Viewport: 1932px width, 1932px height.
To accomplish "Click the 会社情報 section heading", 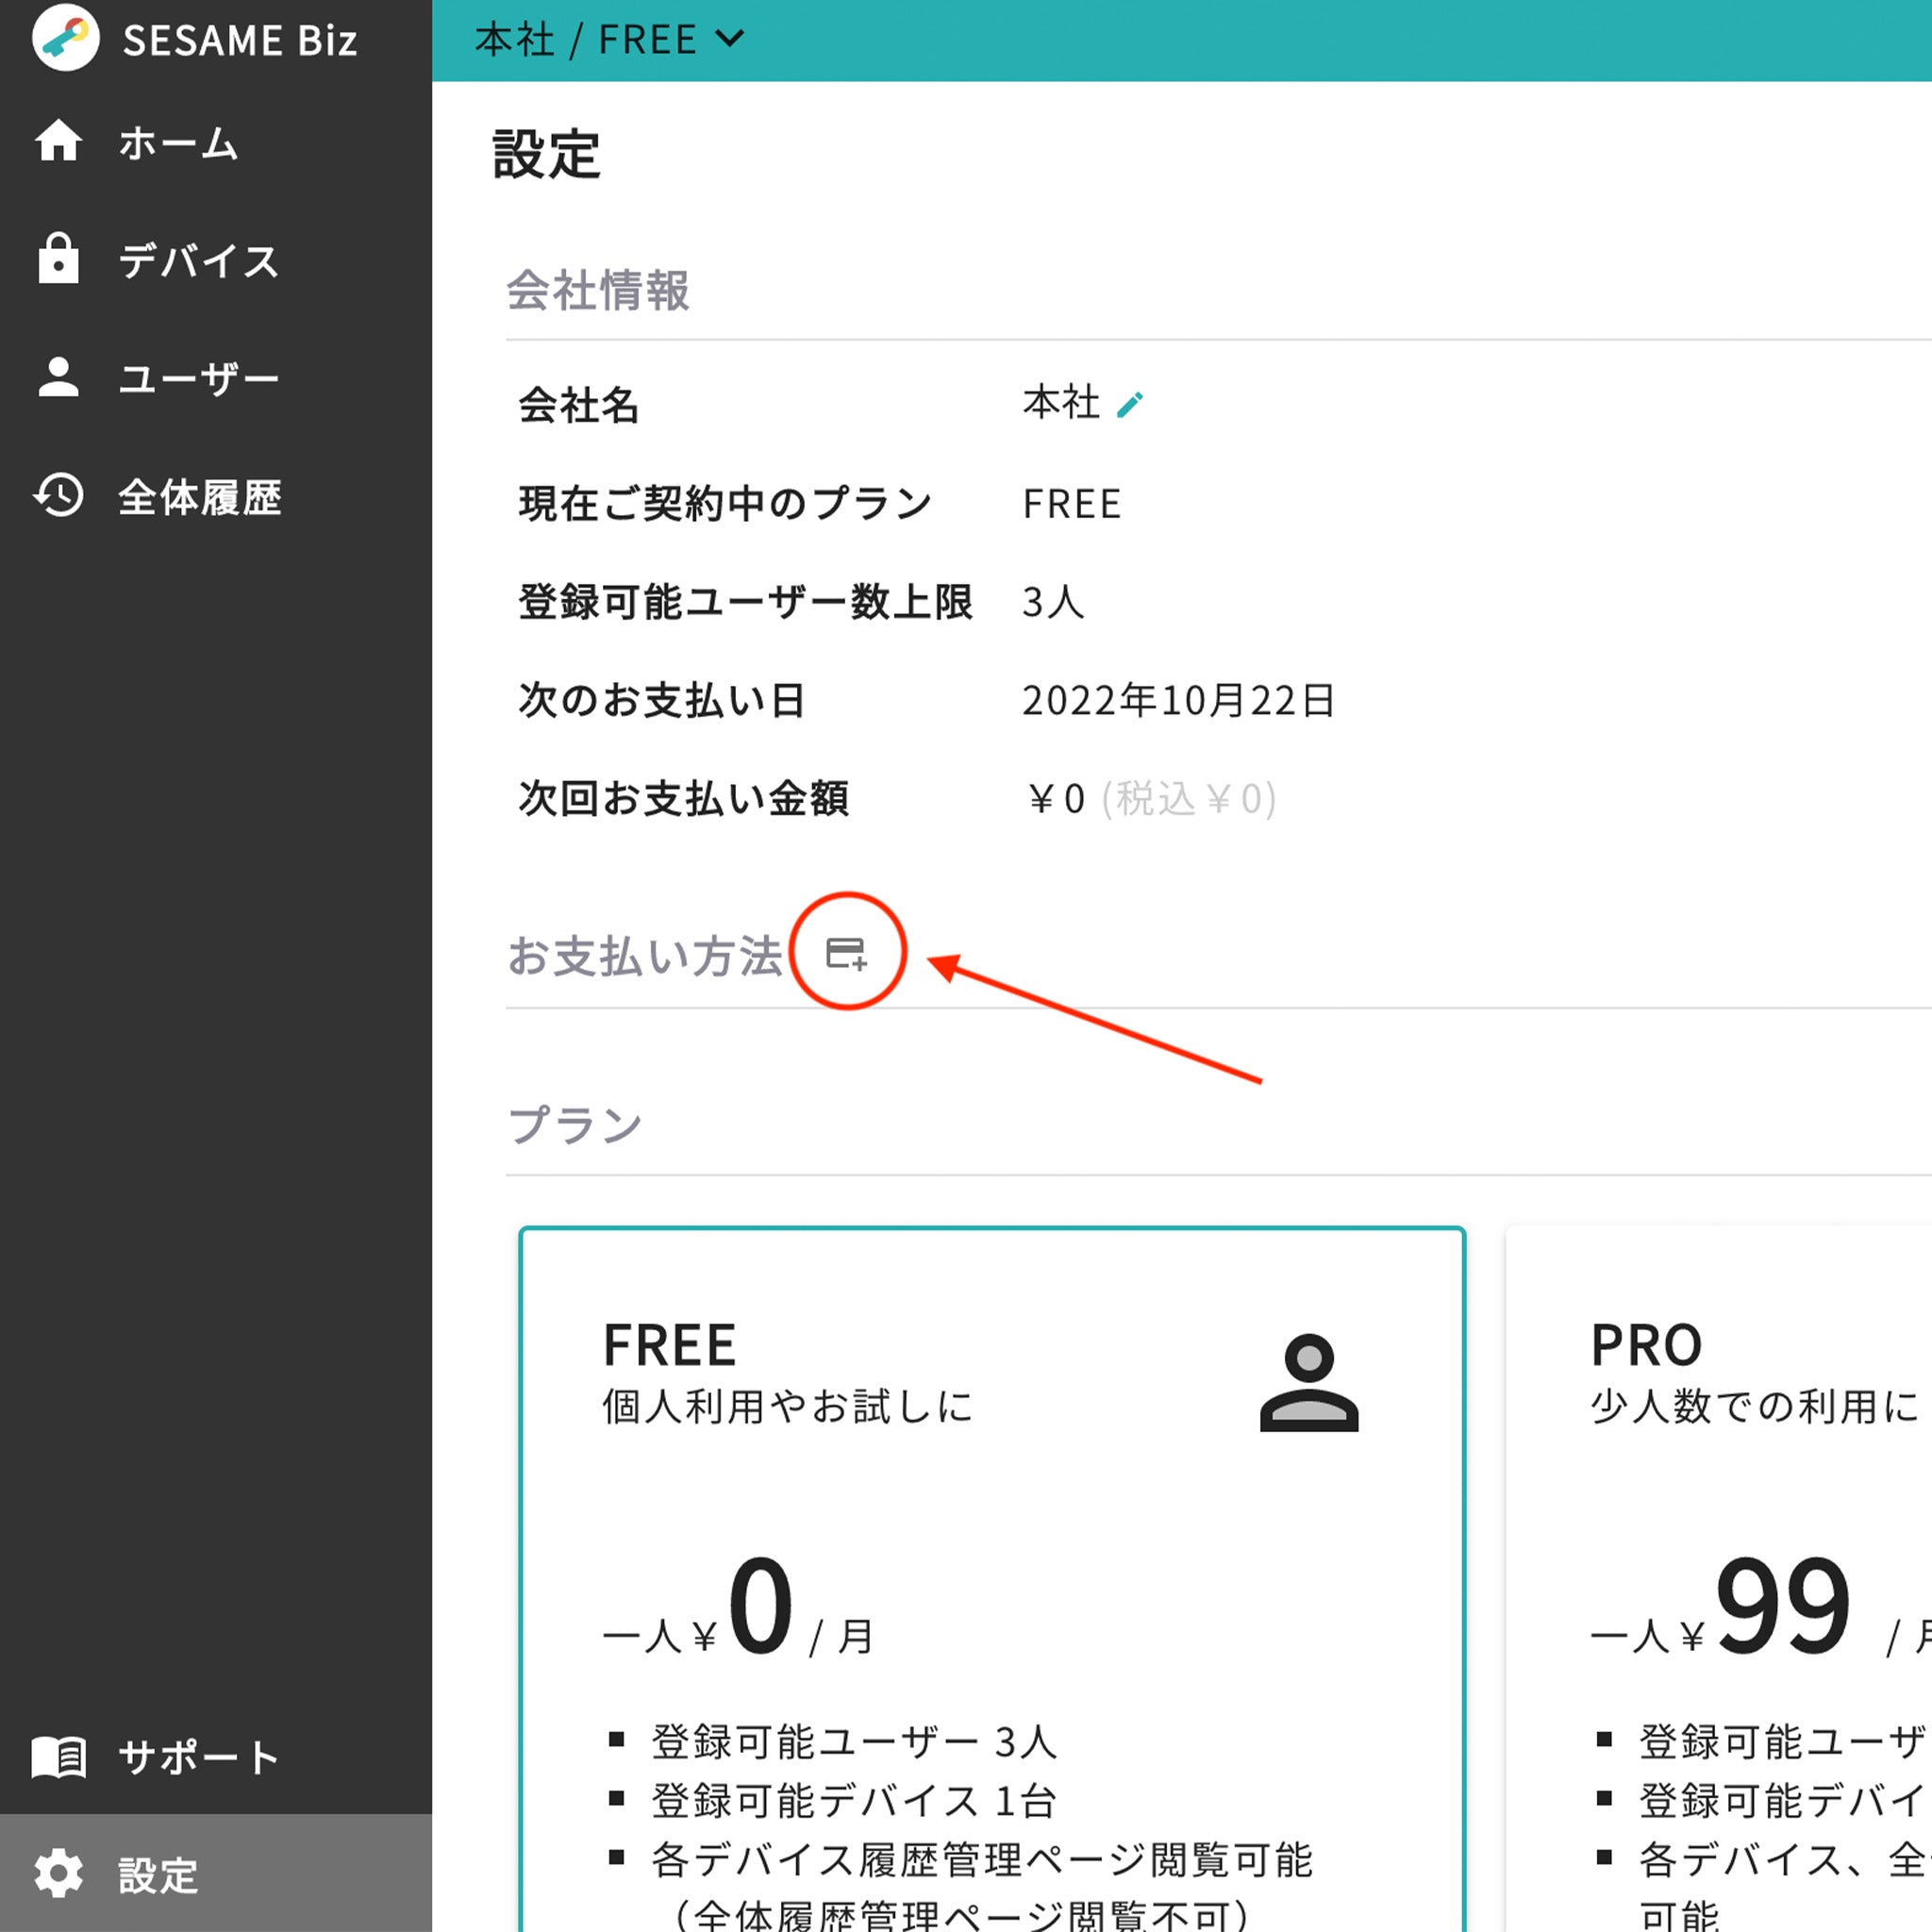I will [598, 290].
